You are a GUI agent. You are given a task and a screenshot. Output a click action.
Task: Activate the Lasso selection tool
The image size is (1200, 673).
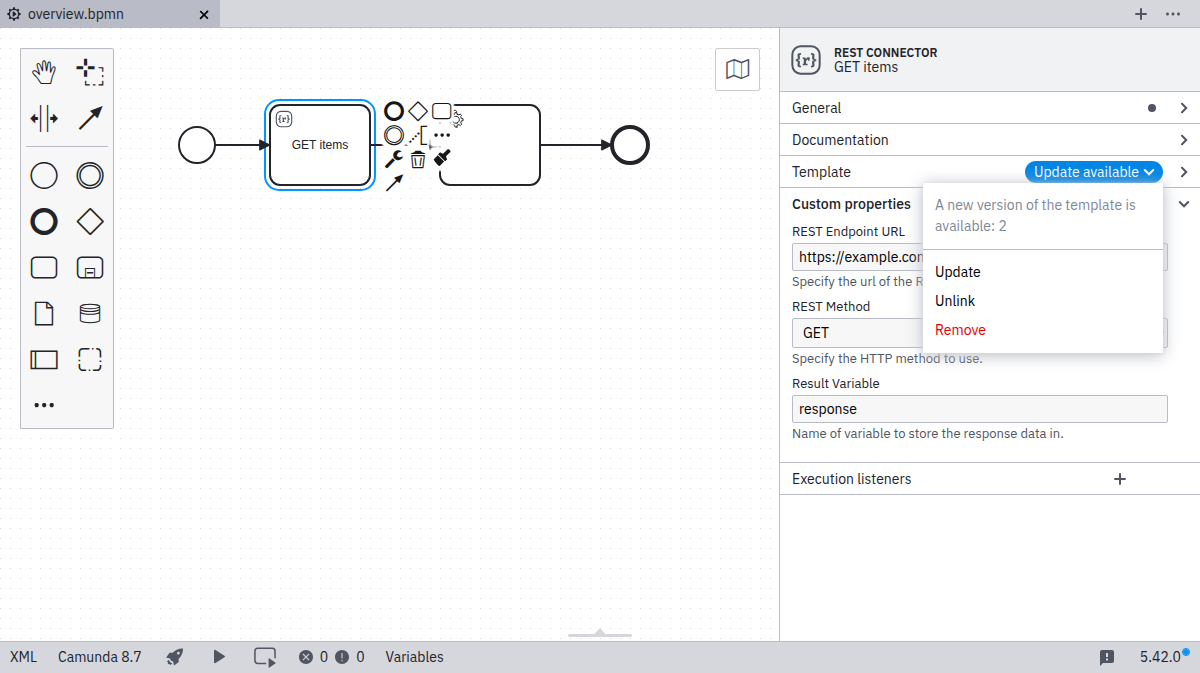(x=90, y=72)
